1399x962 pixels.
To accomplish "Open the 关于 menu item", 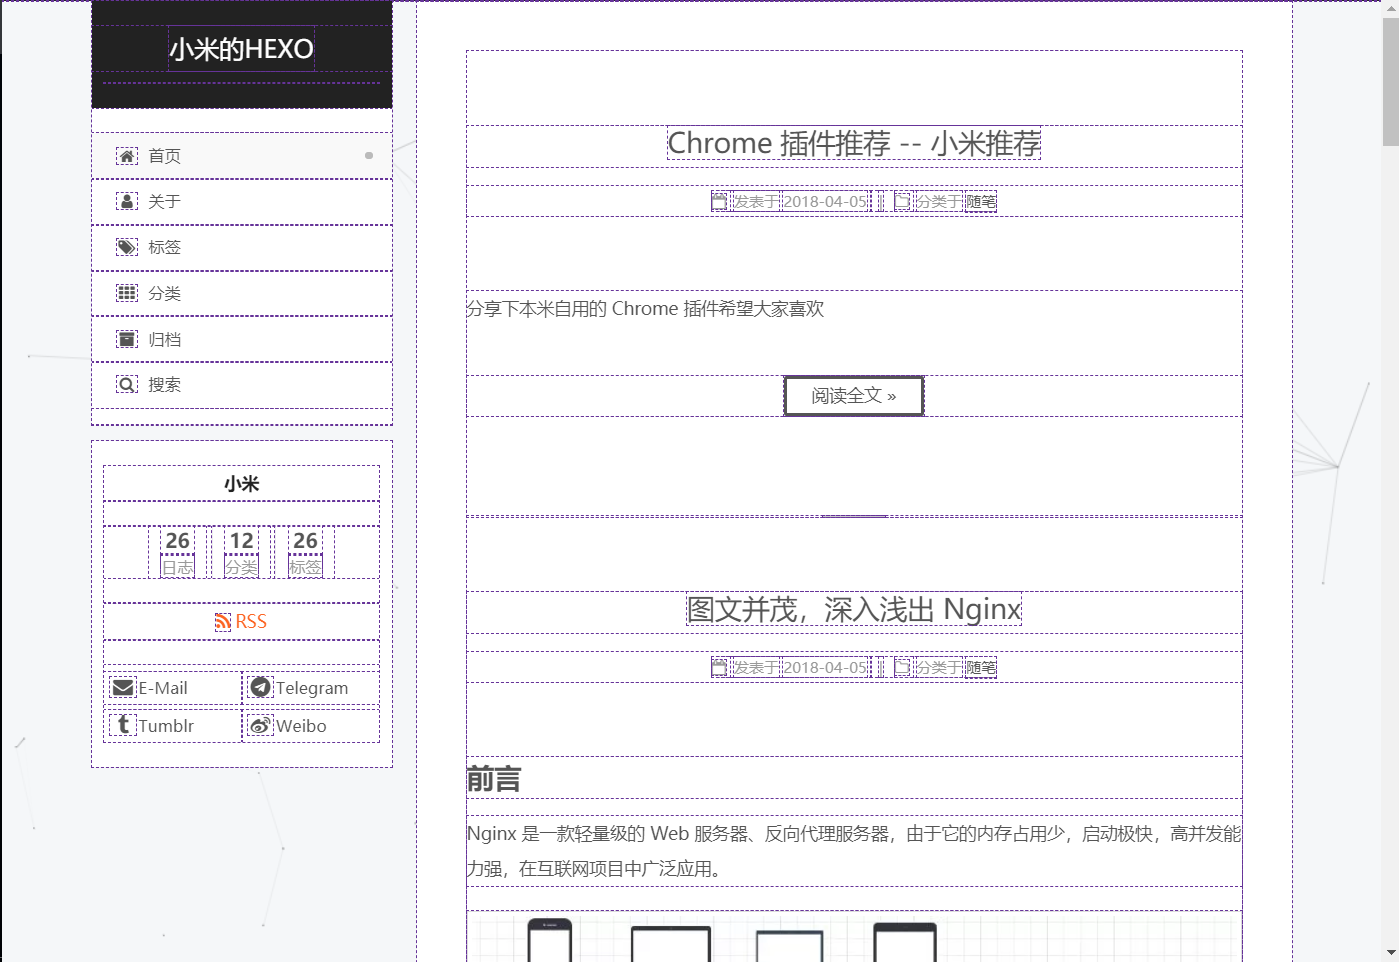I will 242,201.
